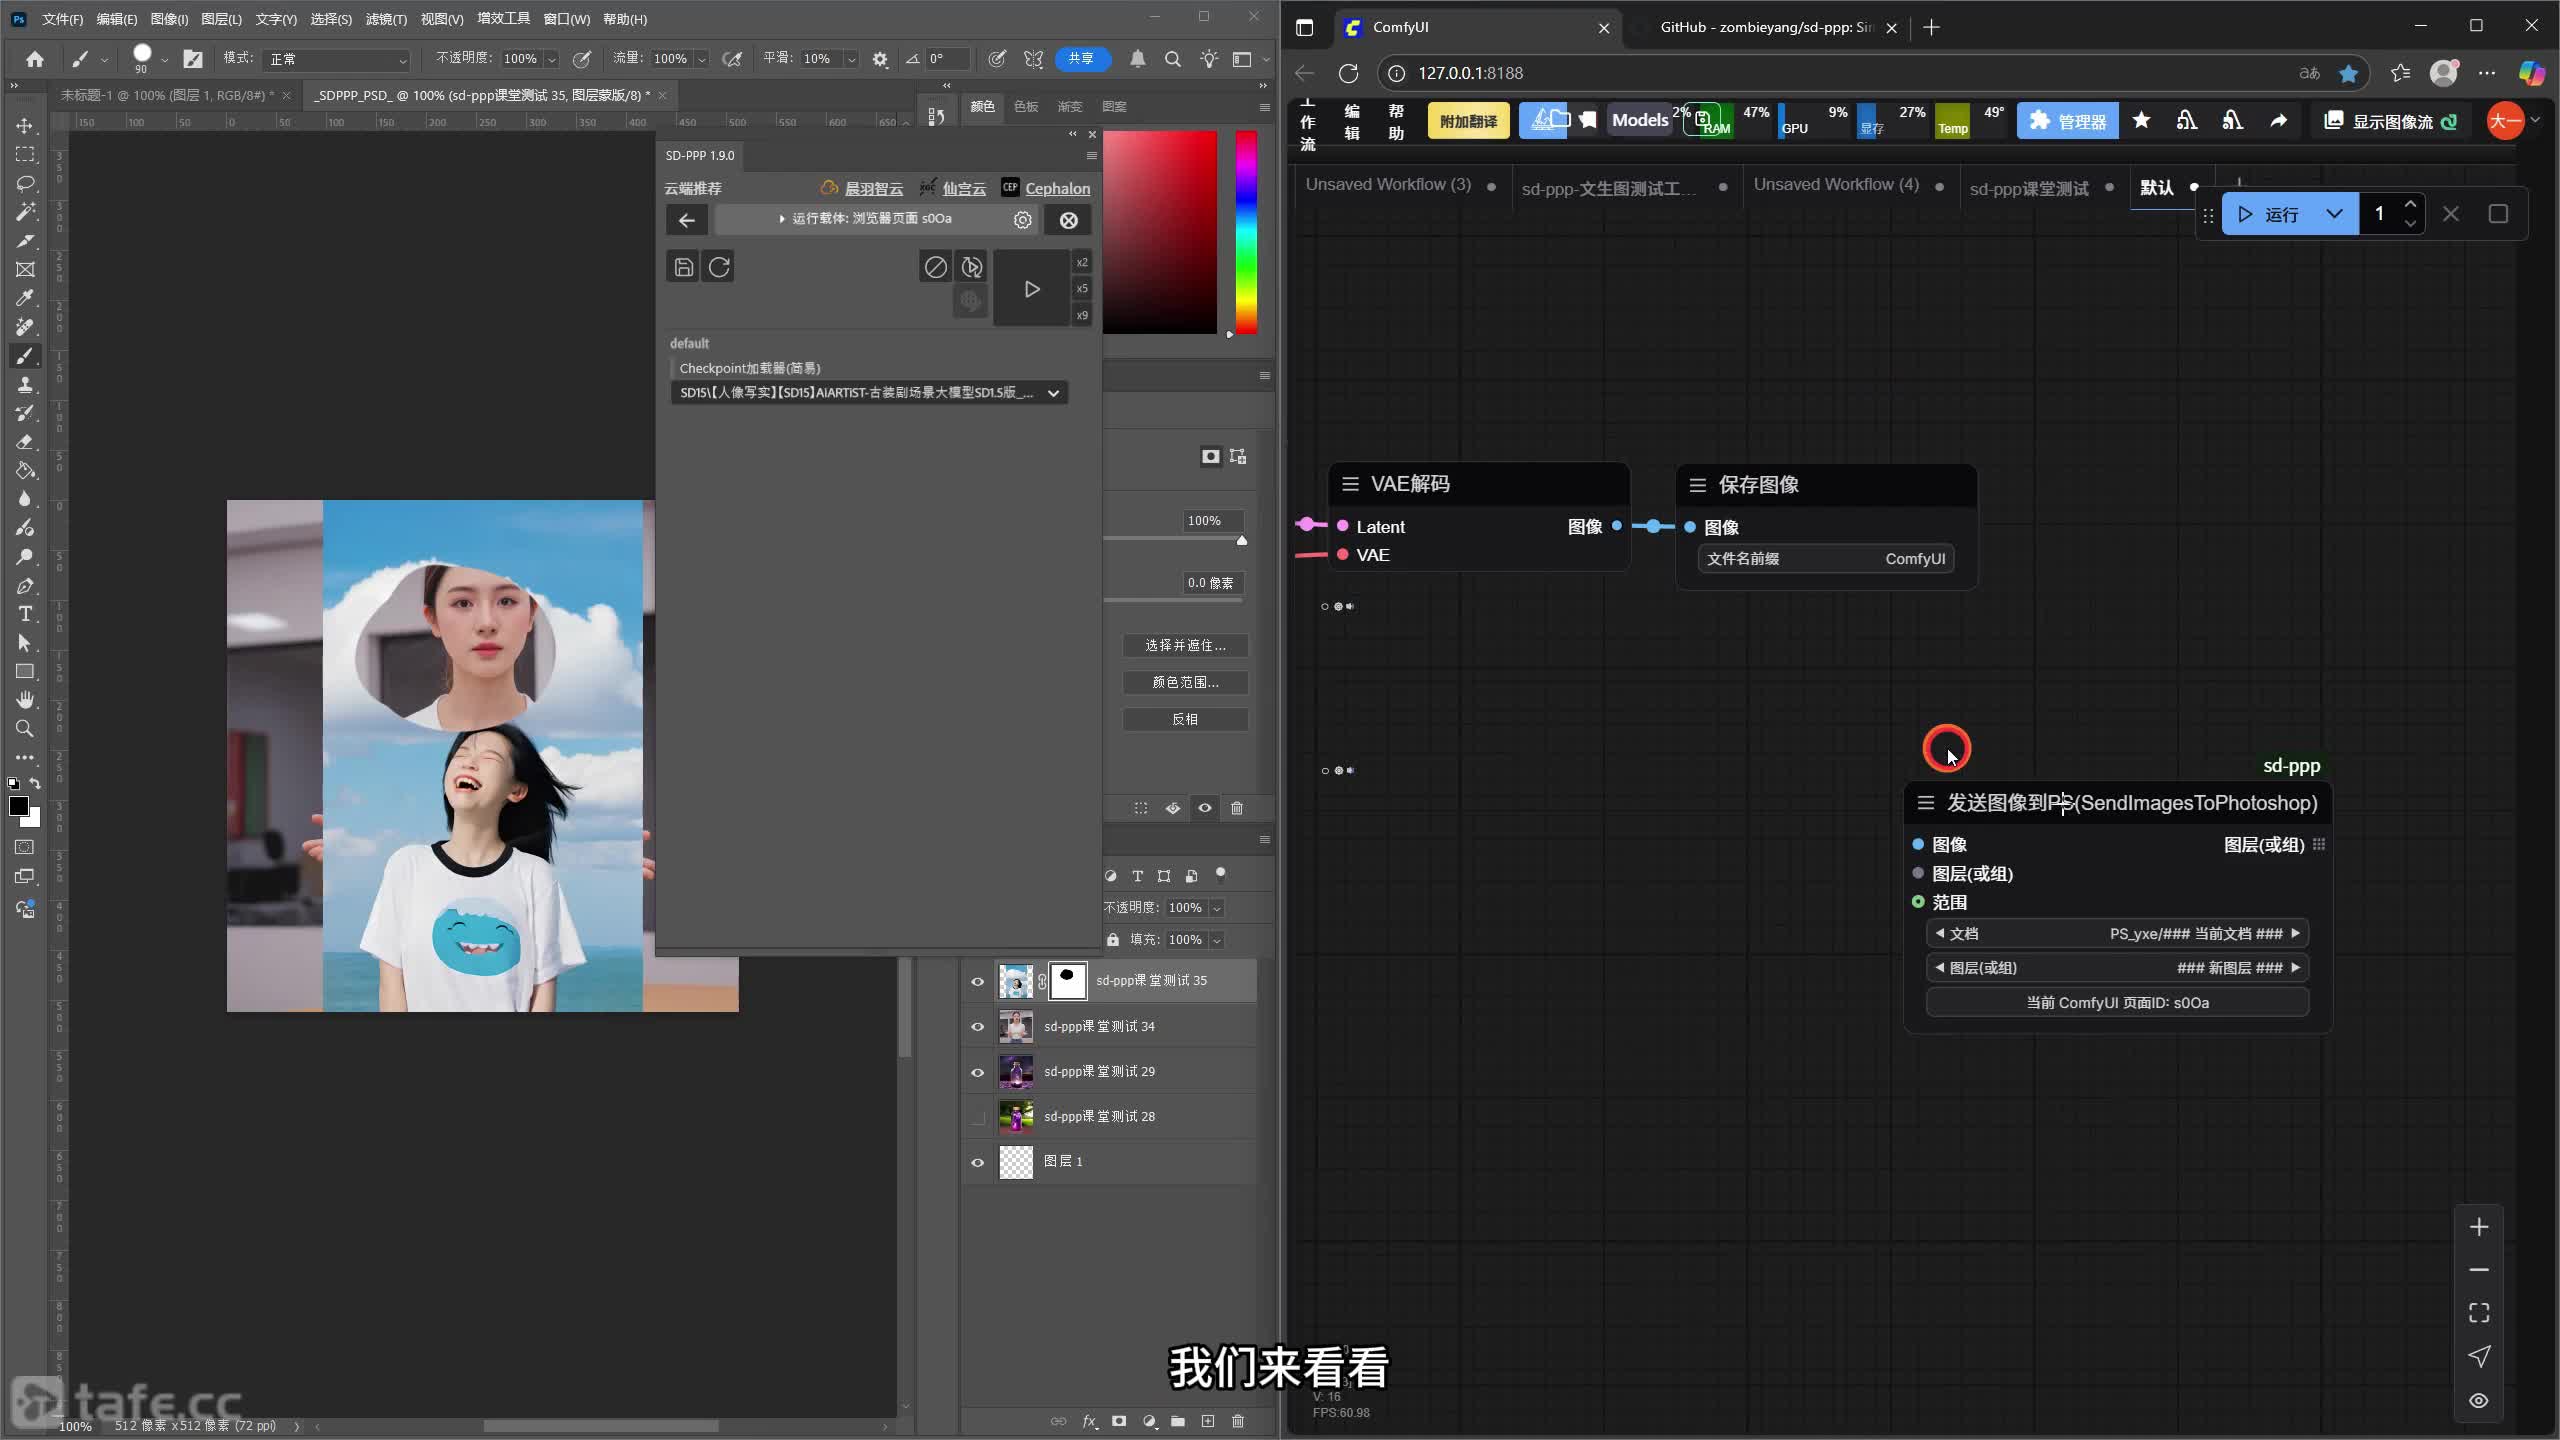Select the Eraser tool

tap(25, 442)
